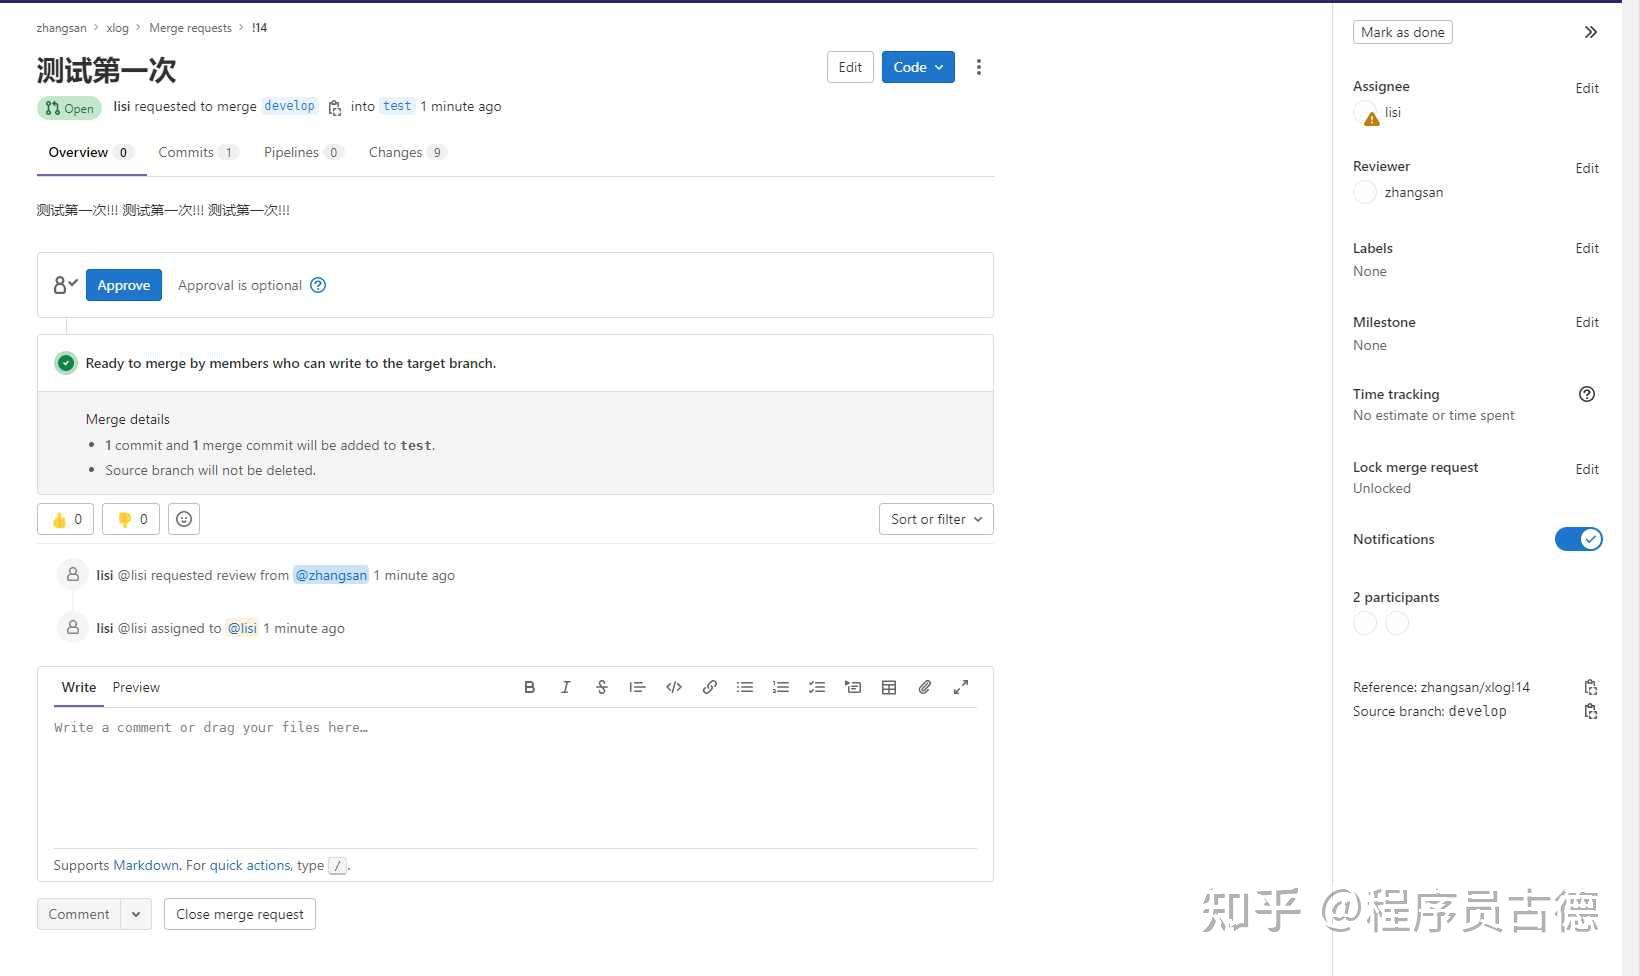Insert a table into the comment
Image resolution: width=1640 pixels, height=976 pixels.
click(889, 687)
